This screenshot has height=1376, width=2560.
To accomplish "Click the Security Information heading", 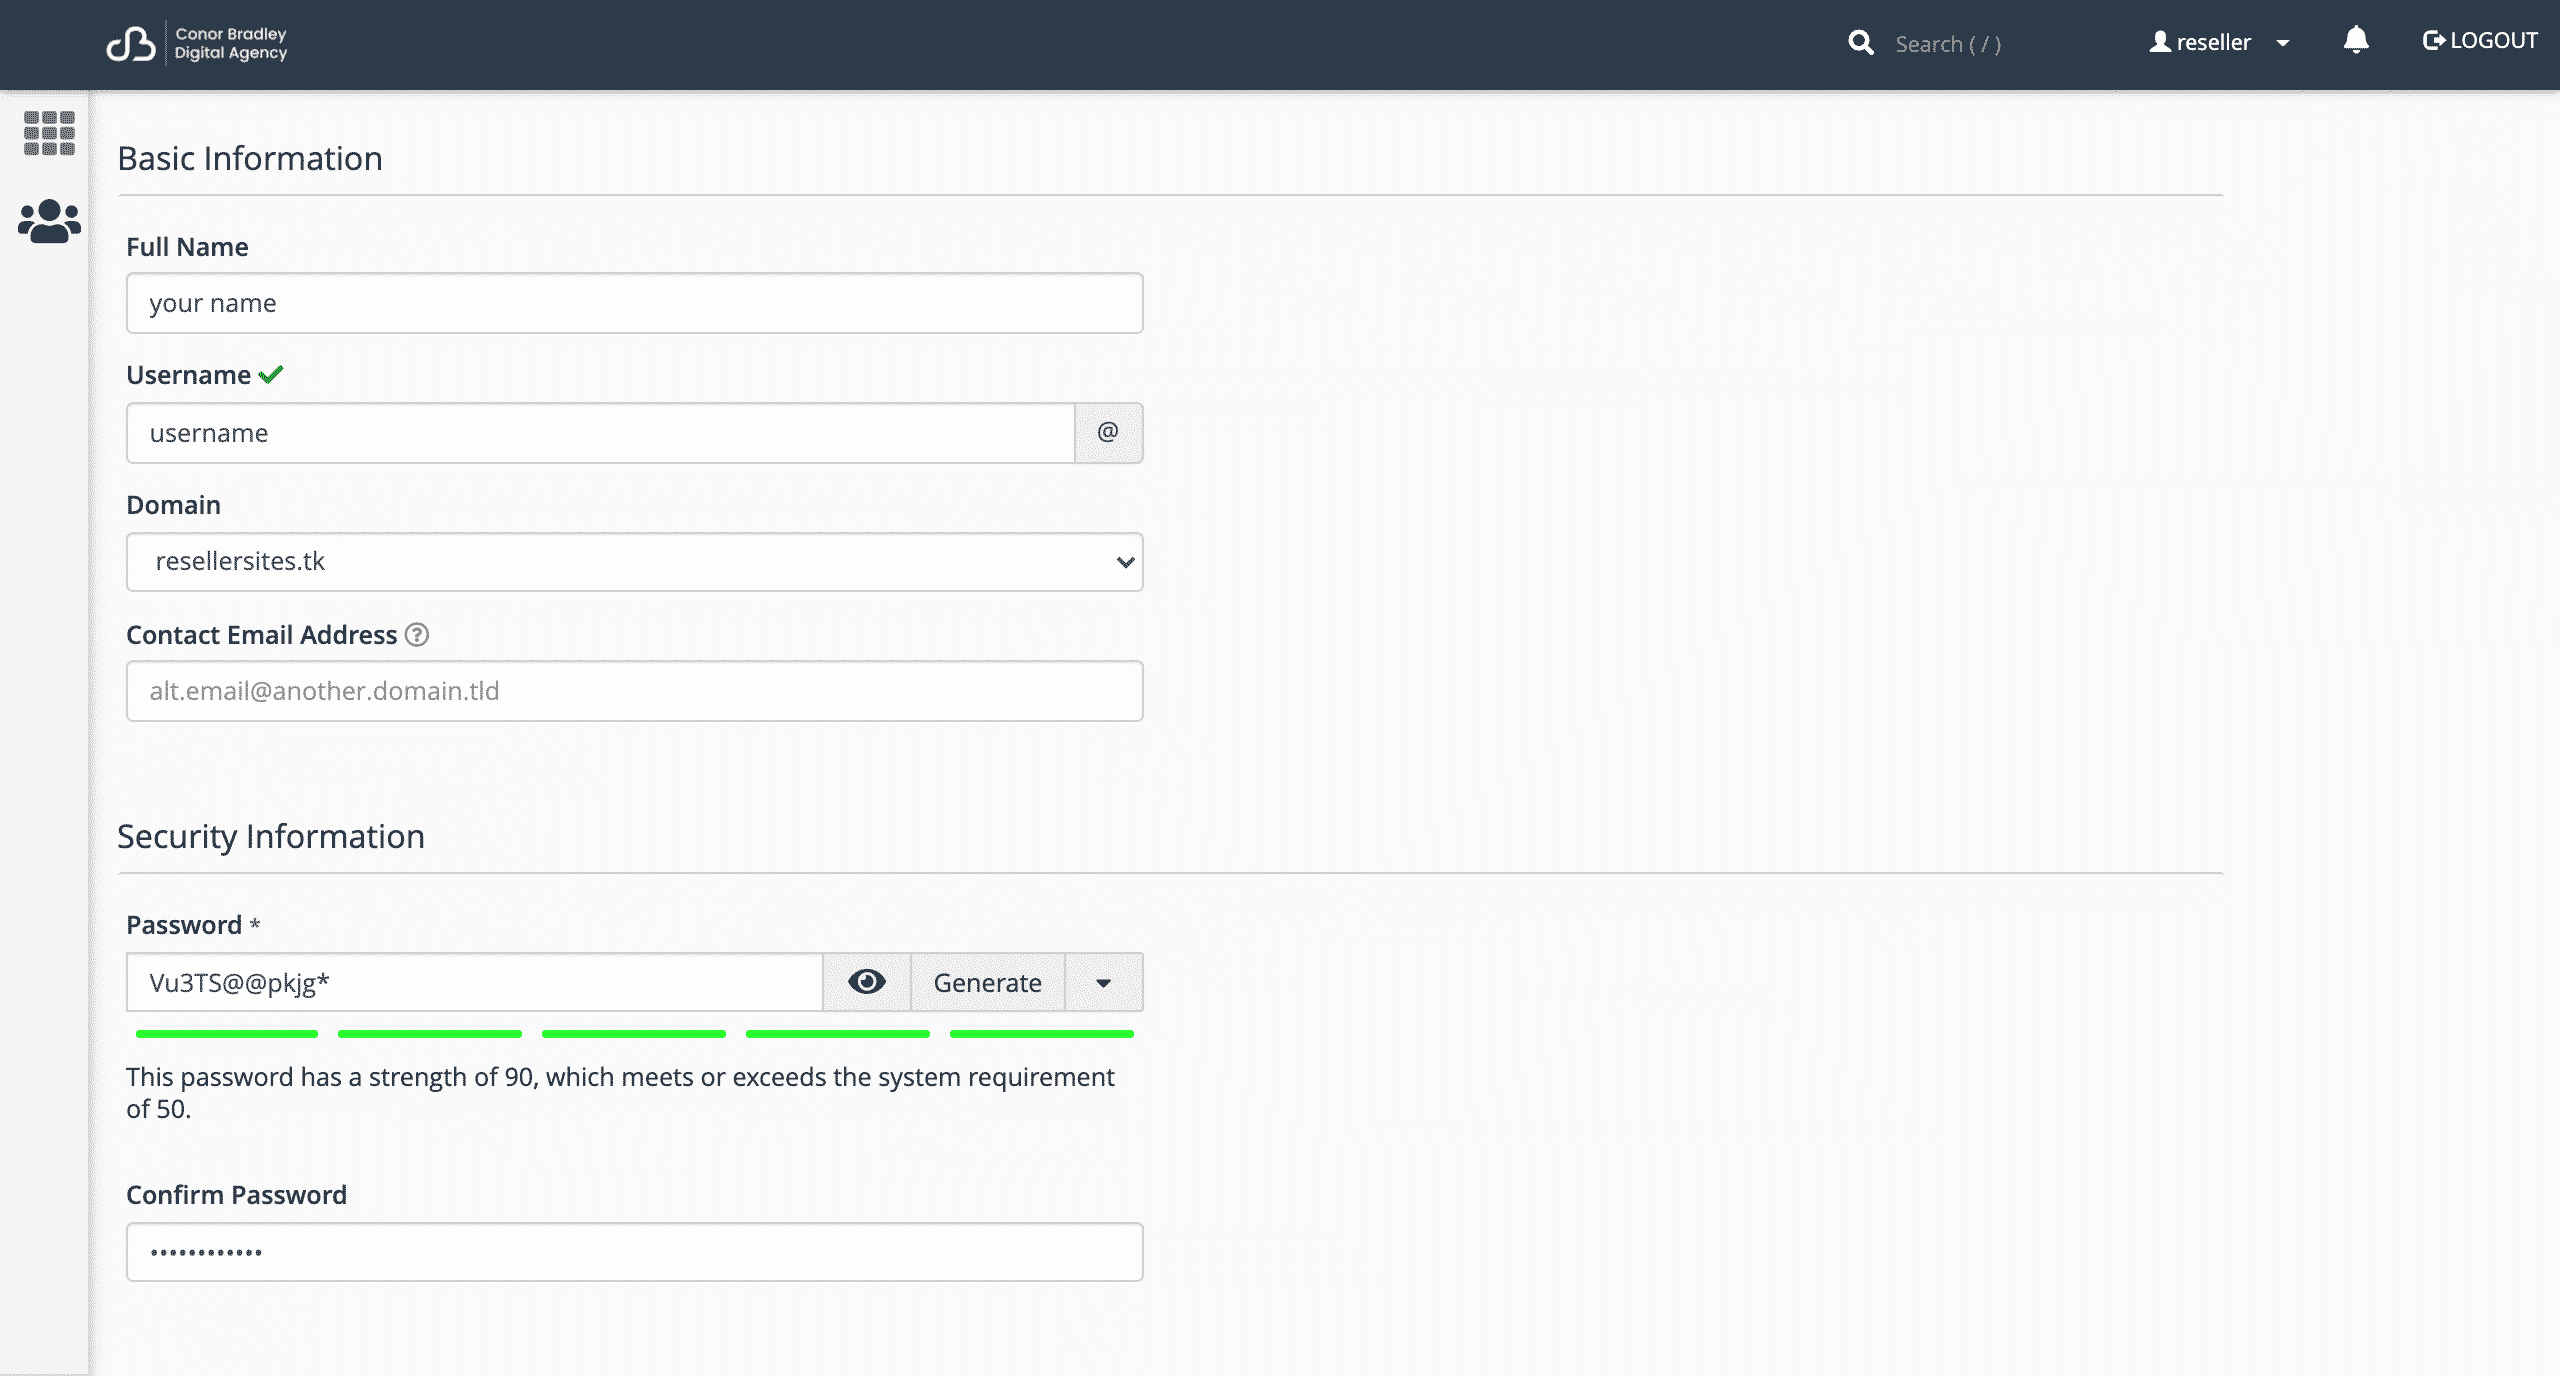I will tap(271, 836).
